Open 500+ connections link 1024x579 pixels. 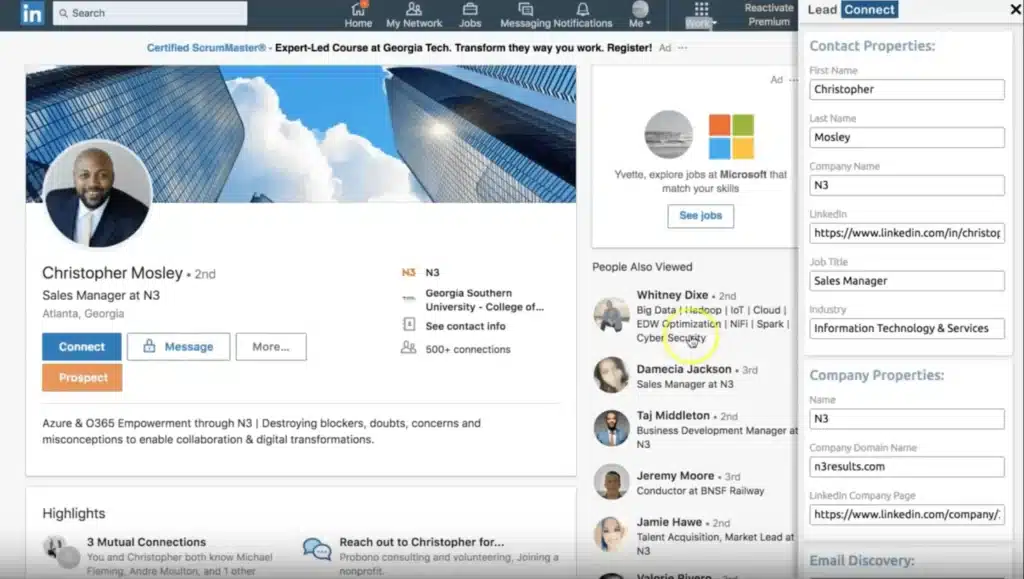click(x=468, y=349)
